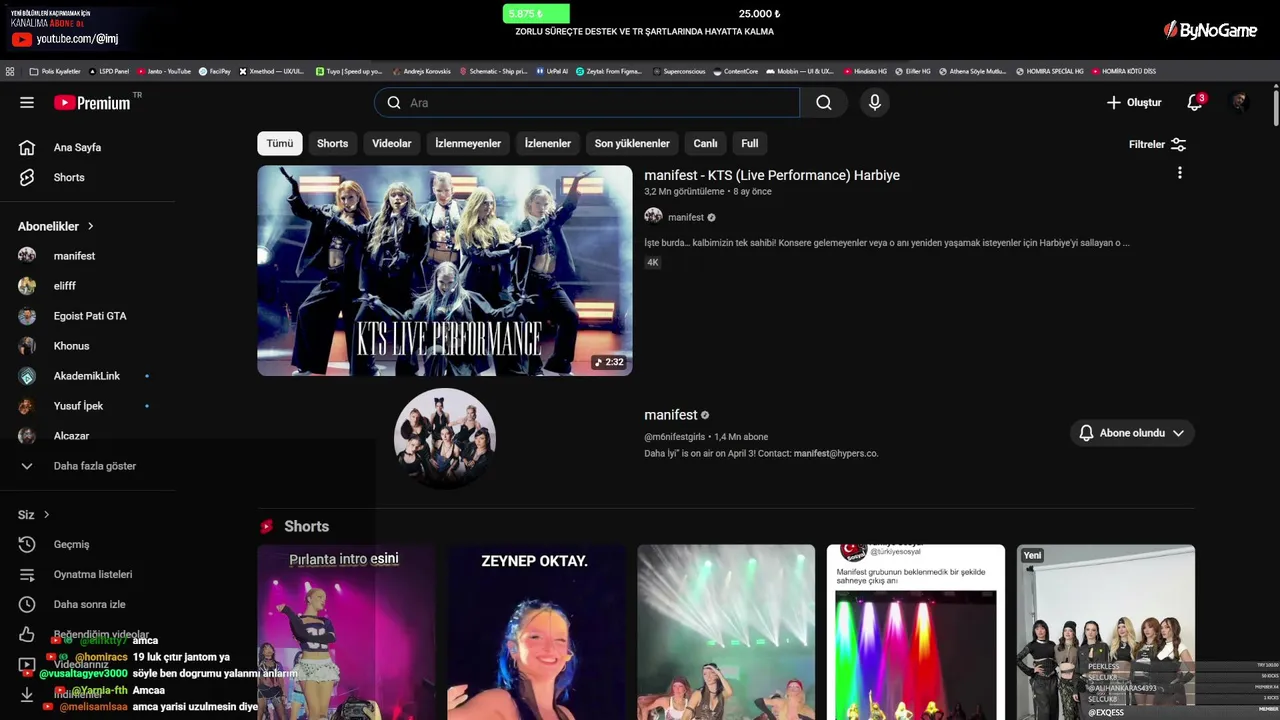Screen dimensions: 1280x720
Task: Select the Shorts filter chip
Action: click(332, 144)
